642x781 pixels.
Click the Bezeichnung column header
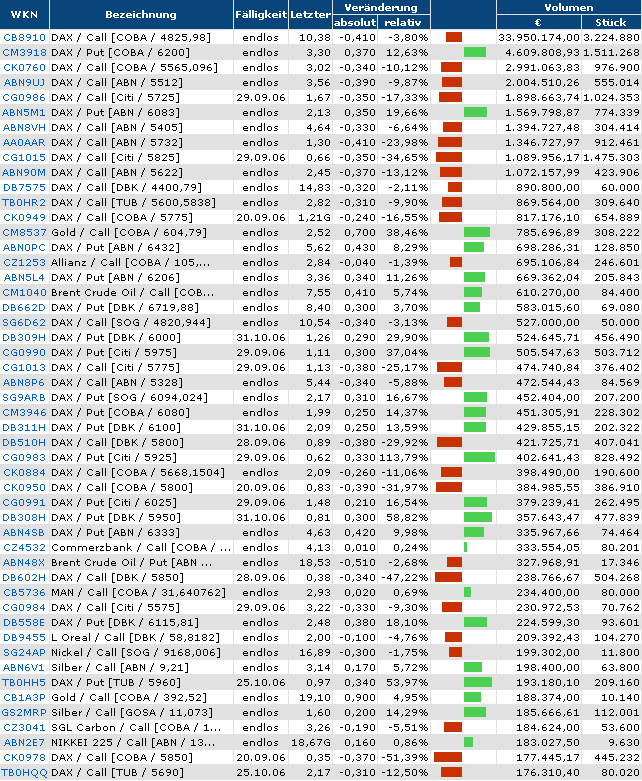[x=141, y=14]
